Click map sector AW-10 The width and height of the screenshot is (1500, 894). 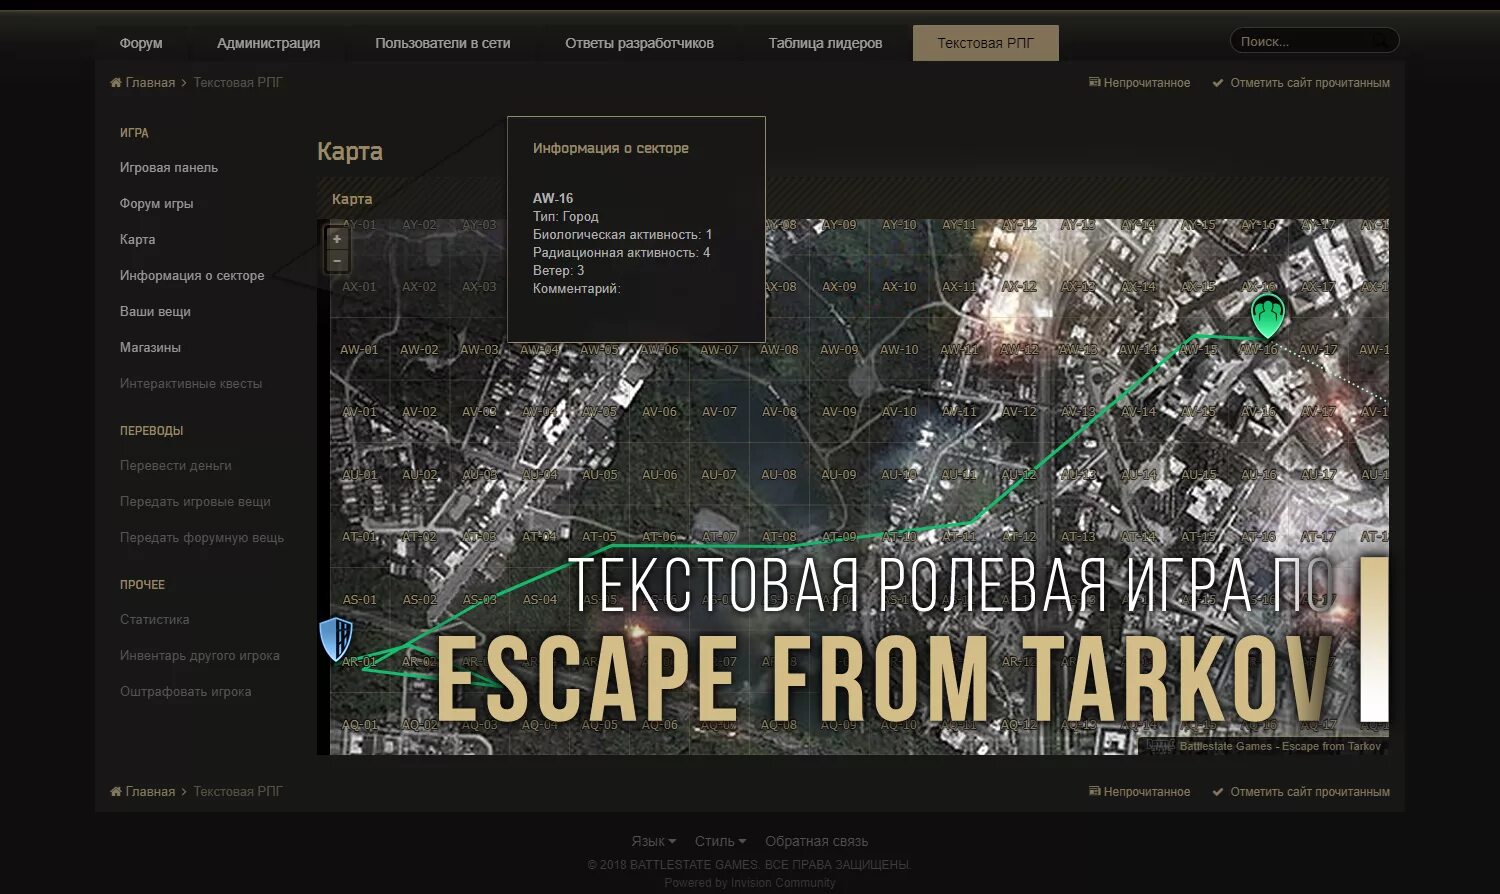[x=899, y=350]
